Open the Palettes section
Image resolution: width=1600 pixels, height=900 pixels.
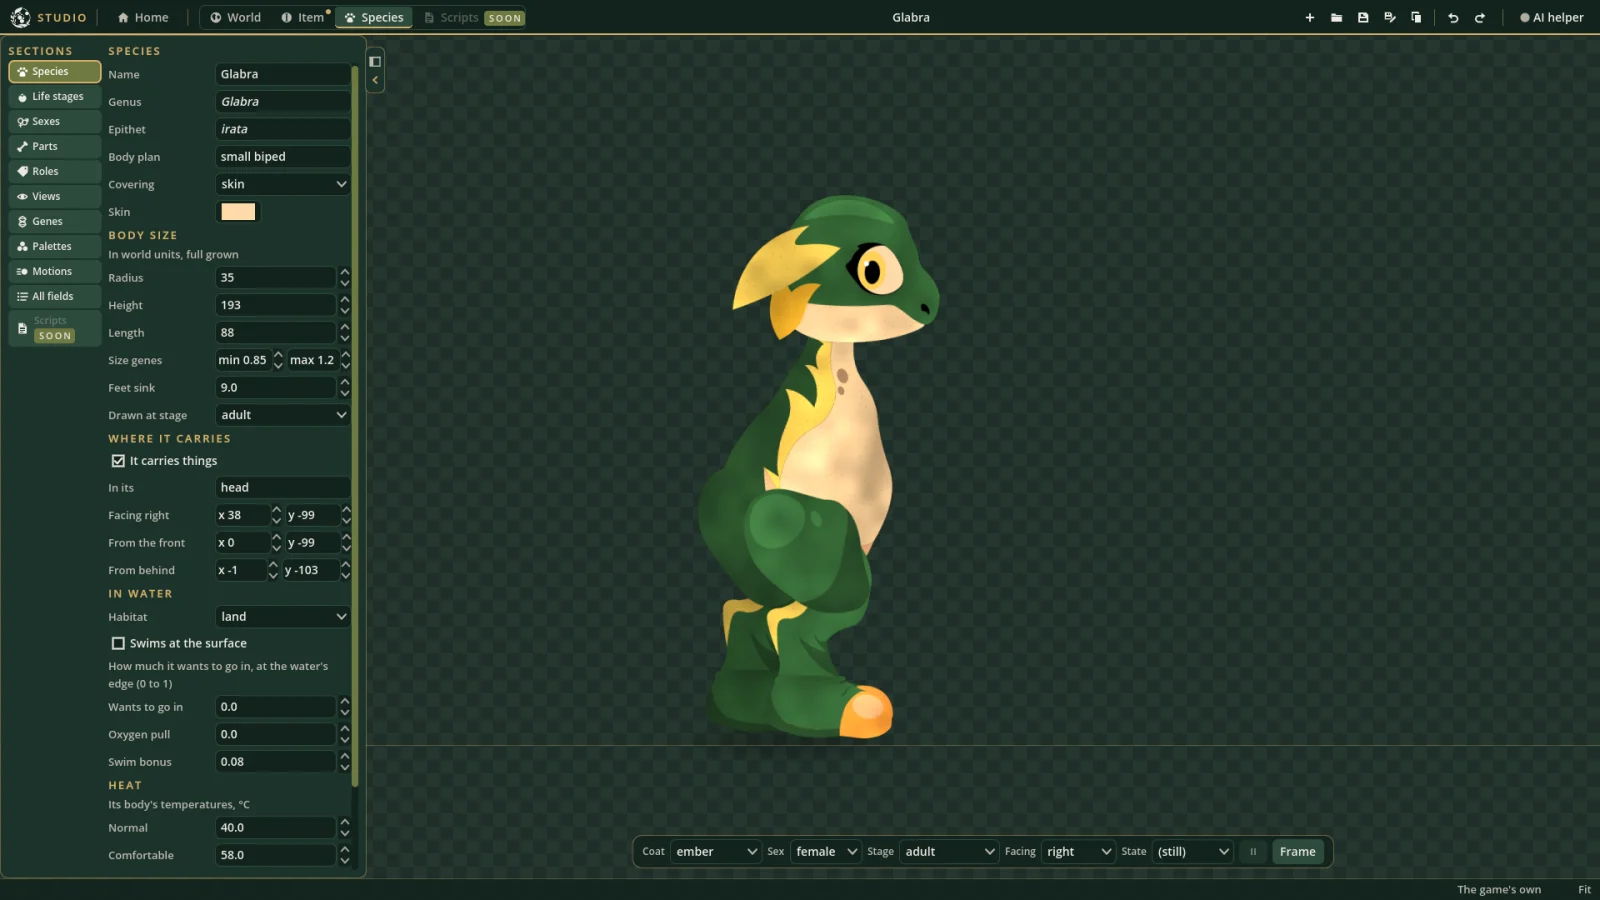coord(55,247)
